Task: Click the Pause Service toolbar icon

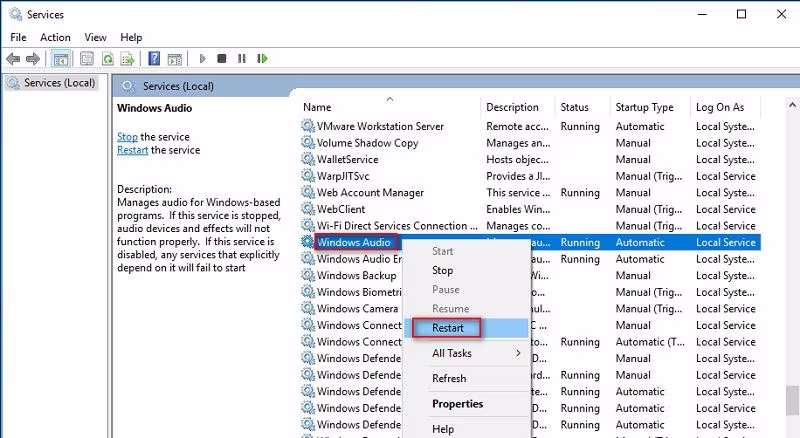Action: coord(241,59)
